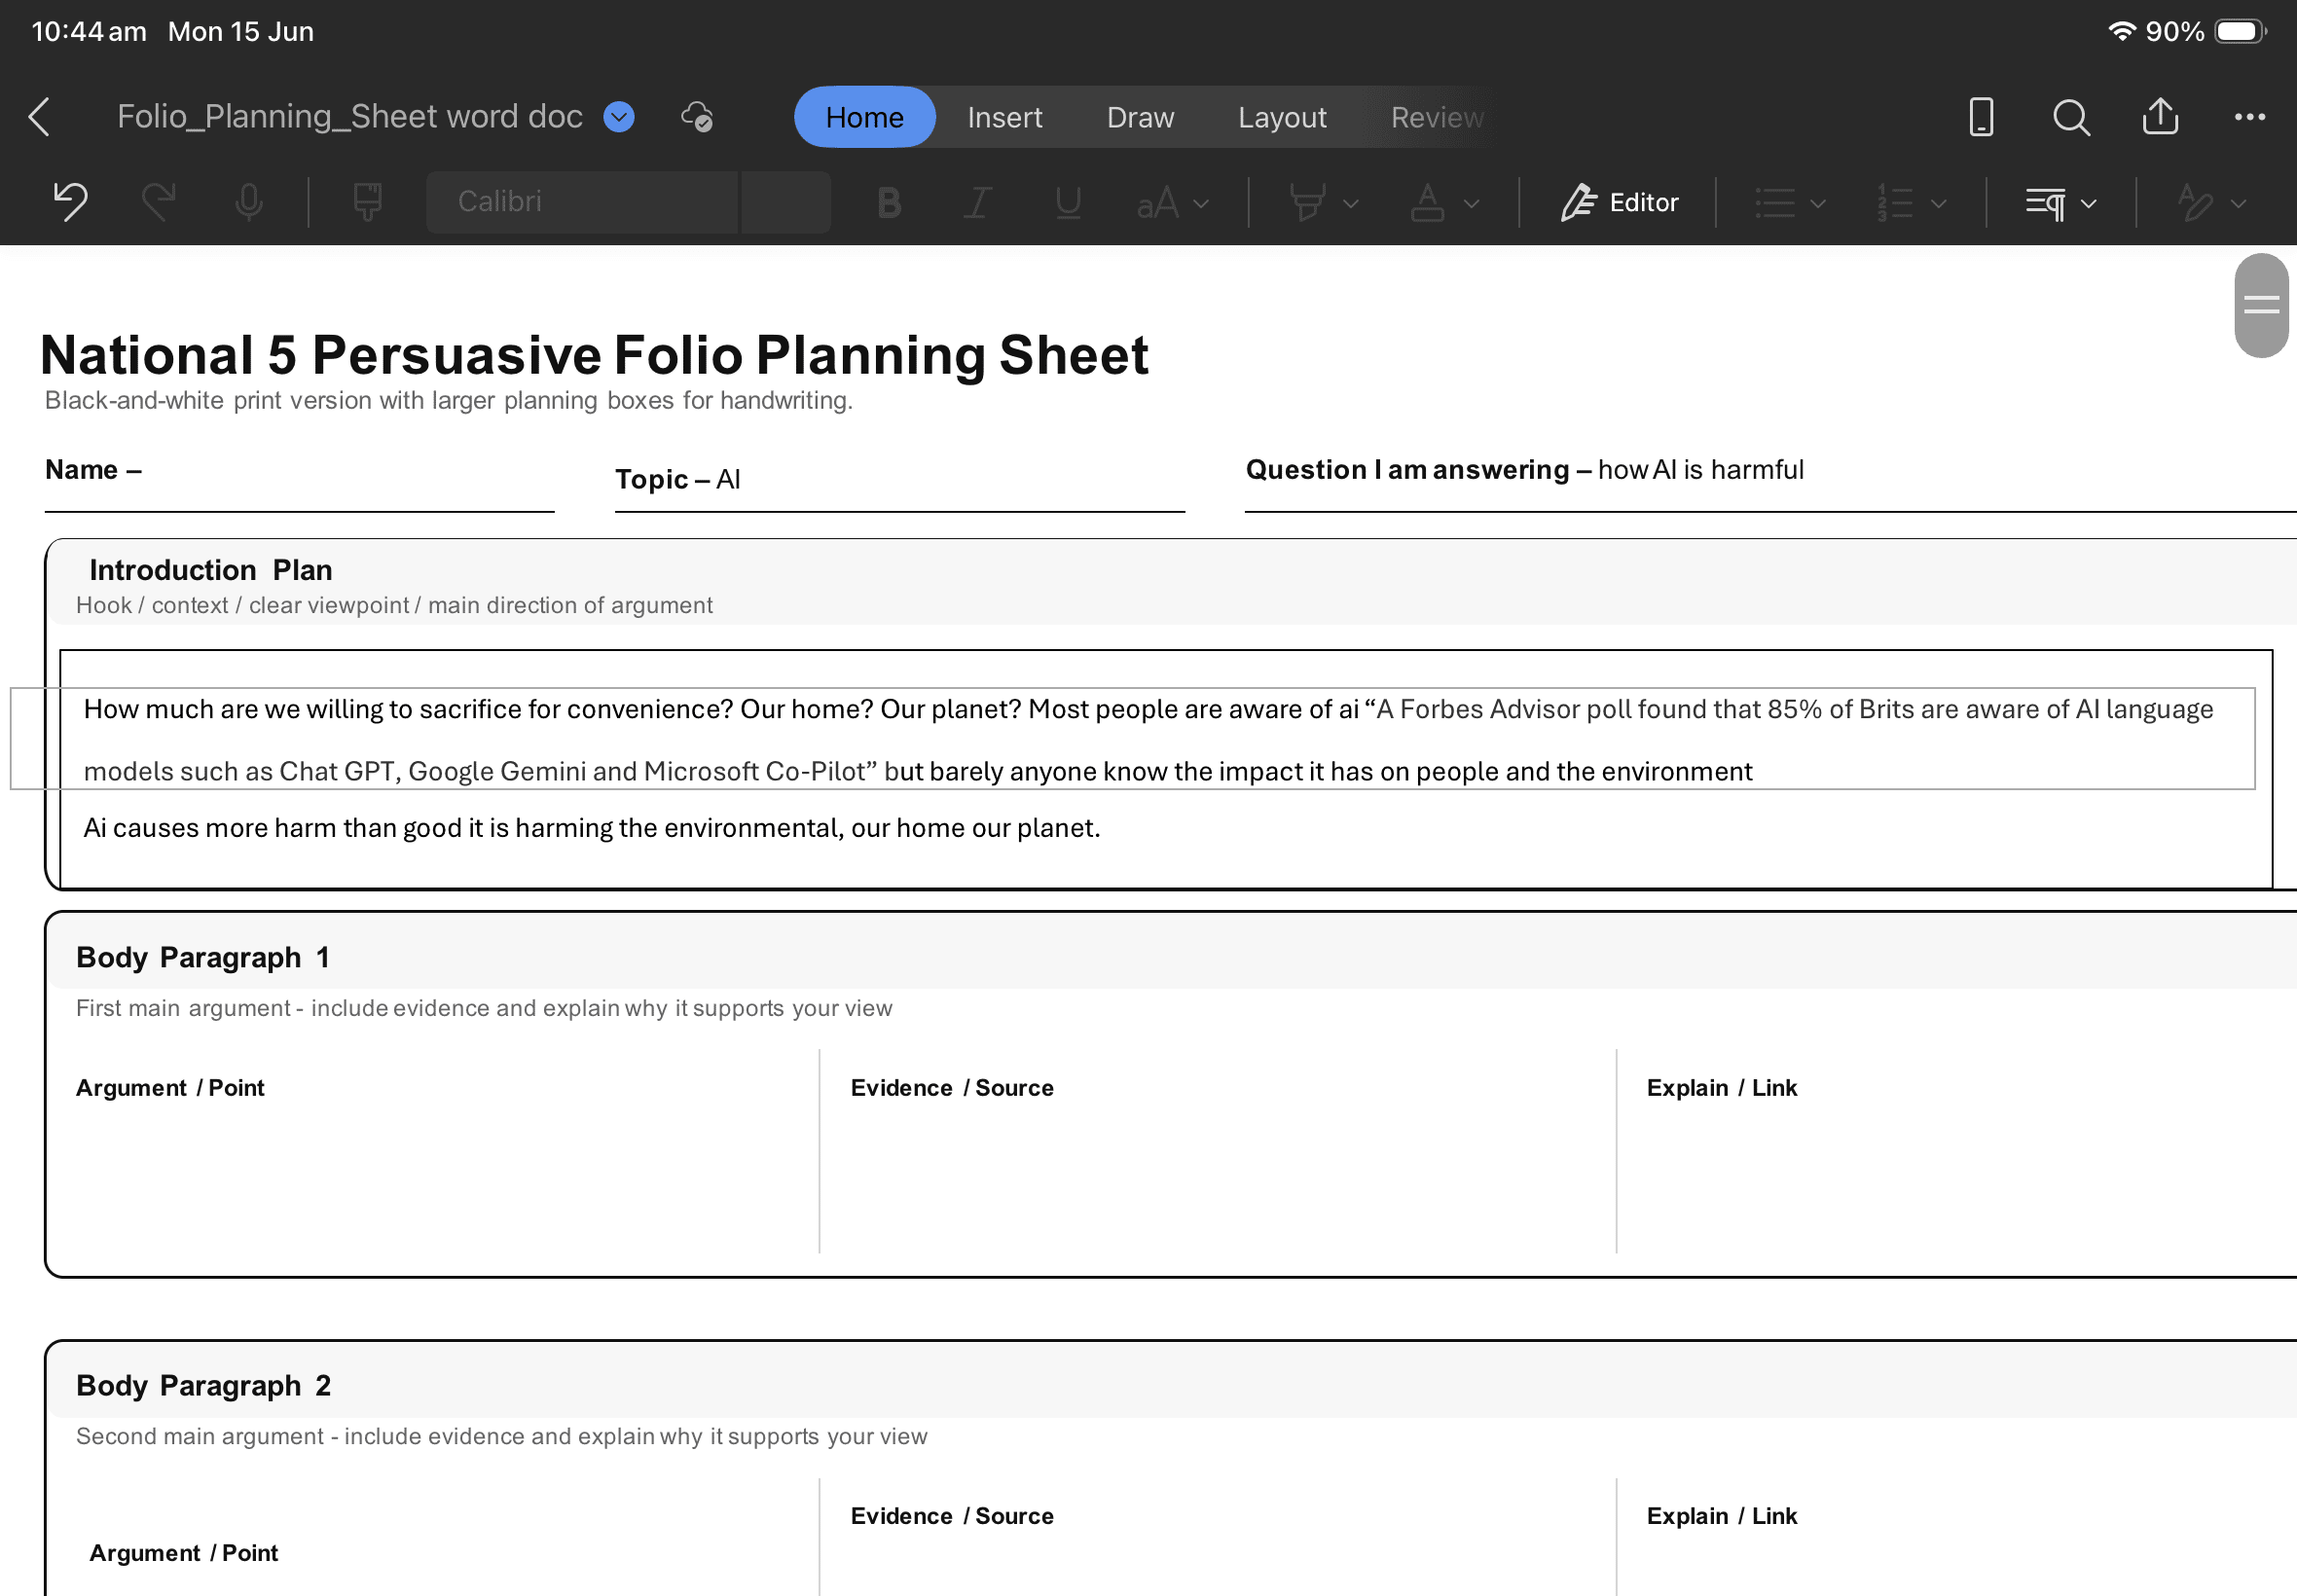
Task: Start dictation with the microphone icon
Action: (249, 202)
